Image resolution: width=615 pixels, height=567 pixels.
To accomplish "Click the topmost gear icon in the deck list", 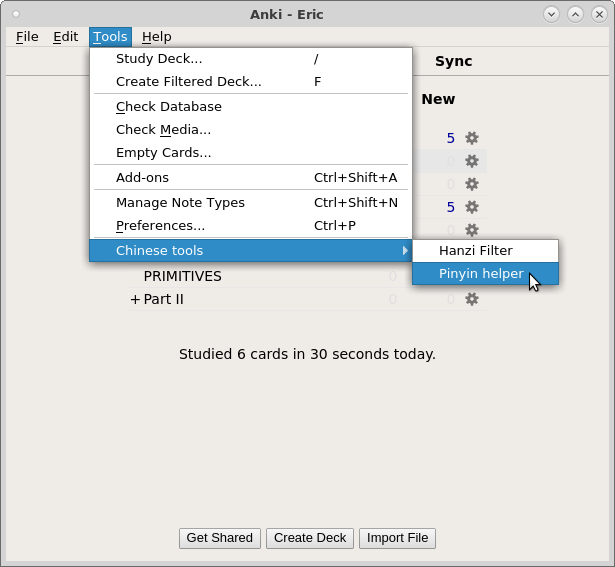I will coord(472,138).
